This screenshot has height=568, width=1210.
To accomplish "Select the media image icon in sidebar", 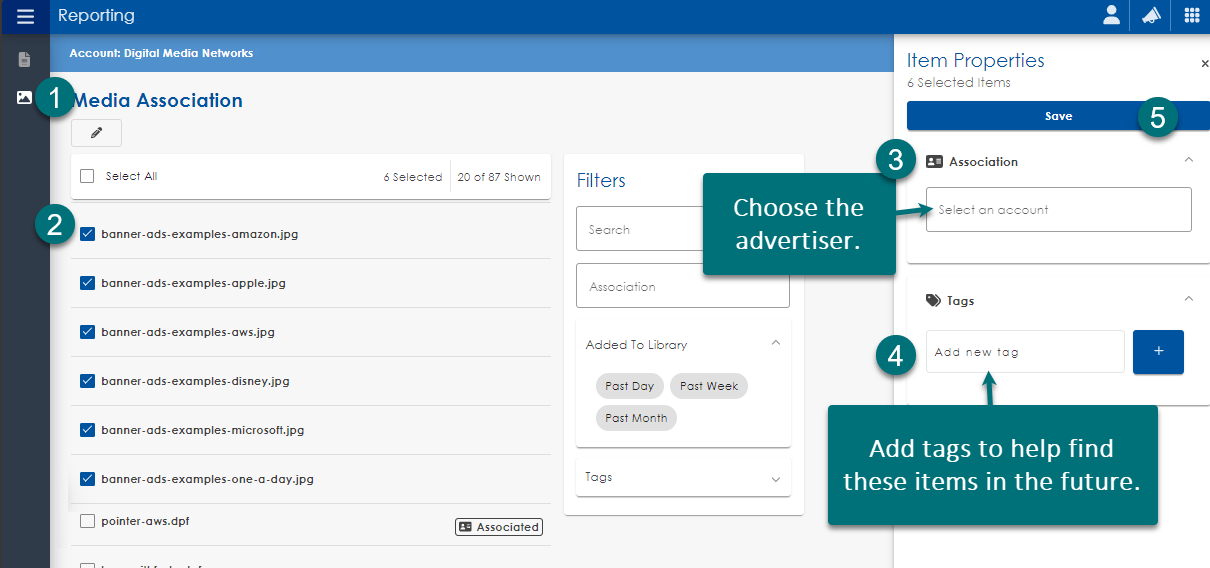I will click(24, 98).
